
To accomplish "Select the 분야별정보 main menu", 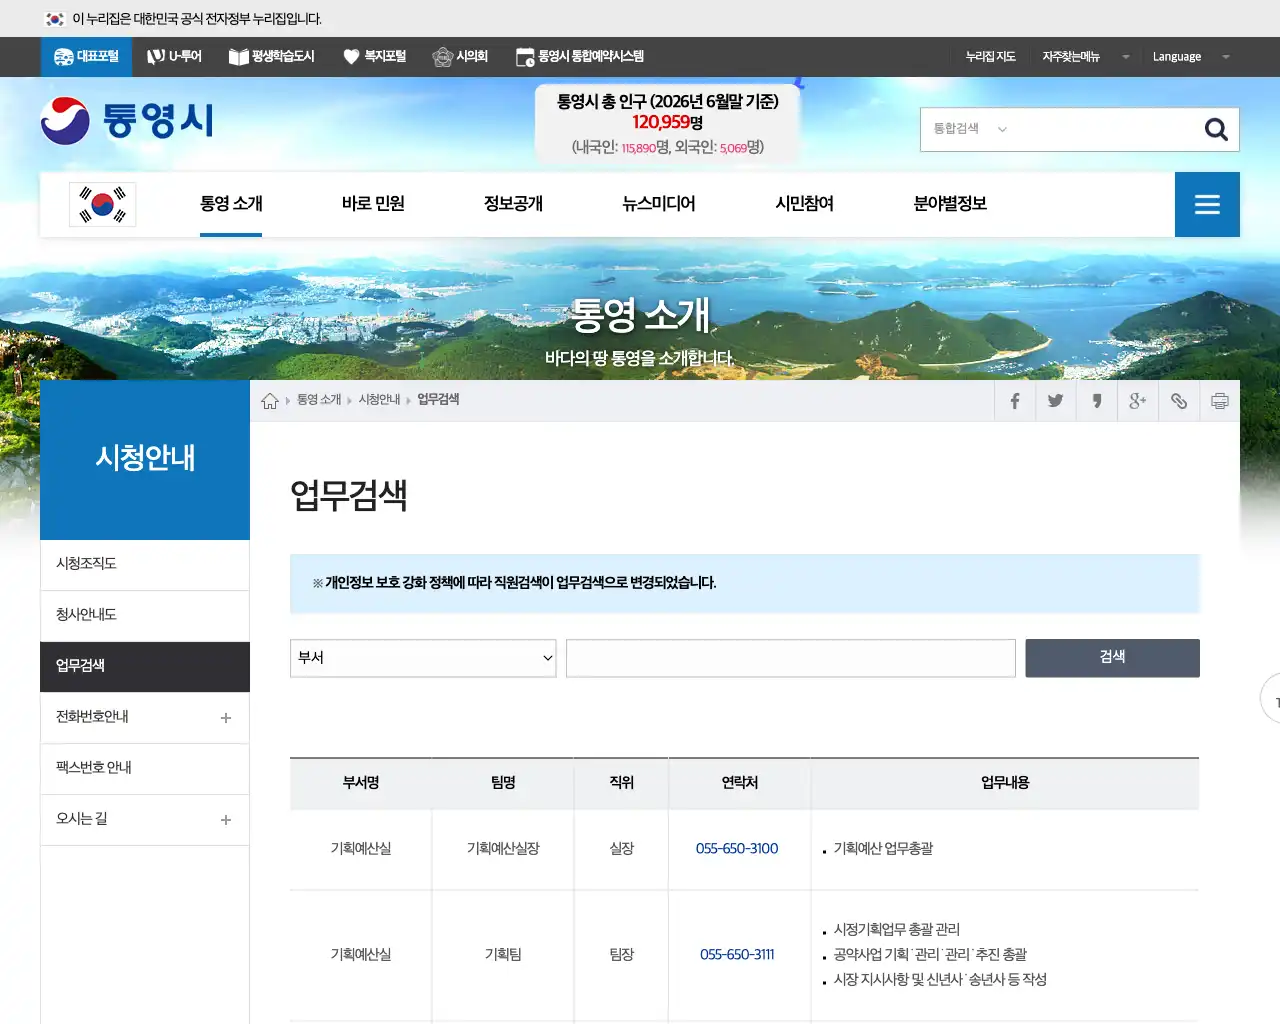I will 950,204.
